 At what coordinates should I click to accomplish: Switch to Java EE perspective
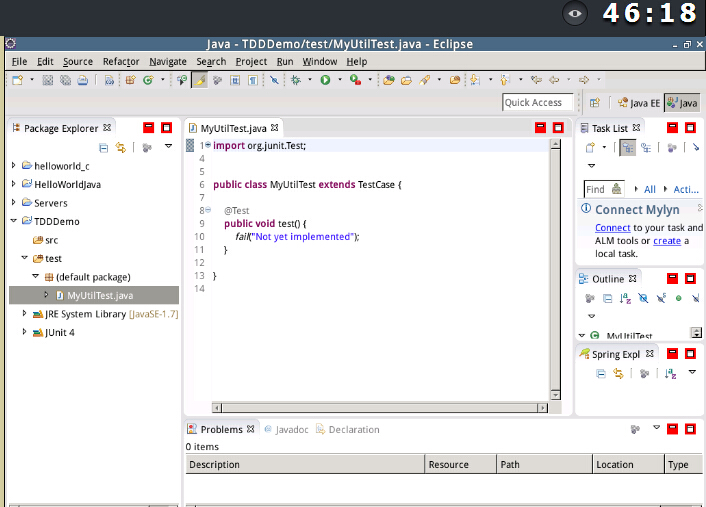[638, 103]
